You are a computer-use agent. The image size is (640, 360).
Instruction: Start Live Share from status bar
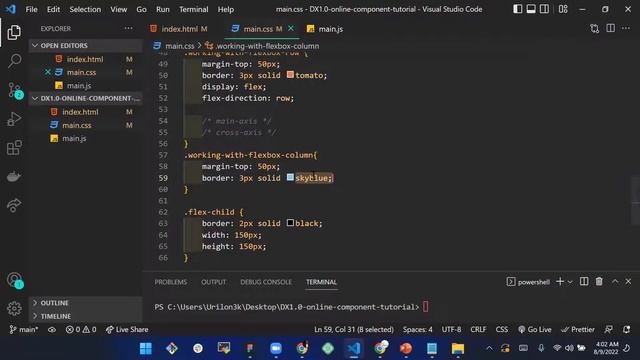[127, 329]
